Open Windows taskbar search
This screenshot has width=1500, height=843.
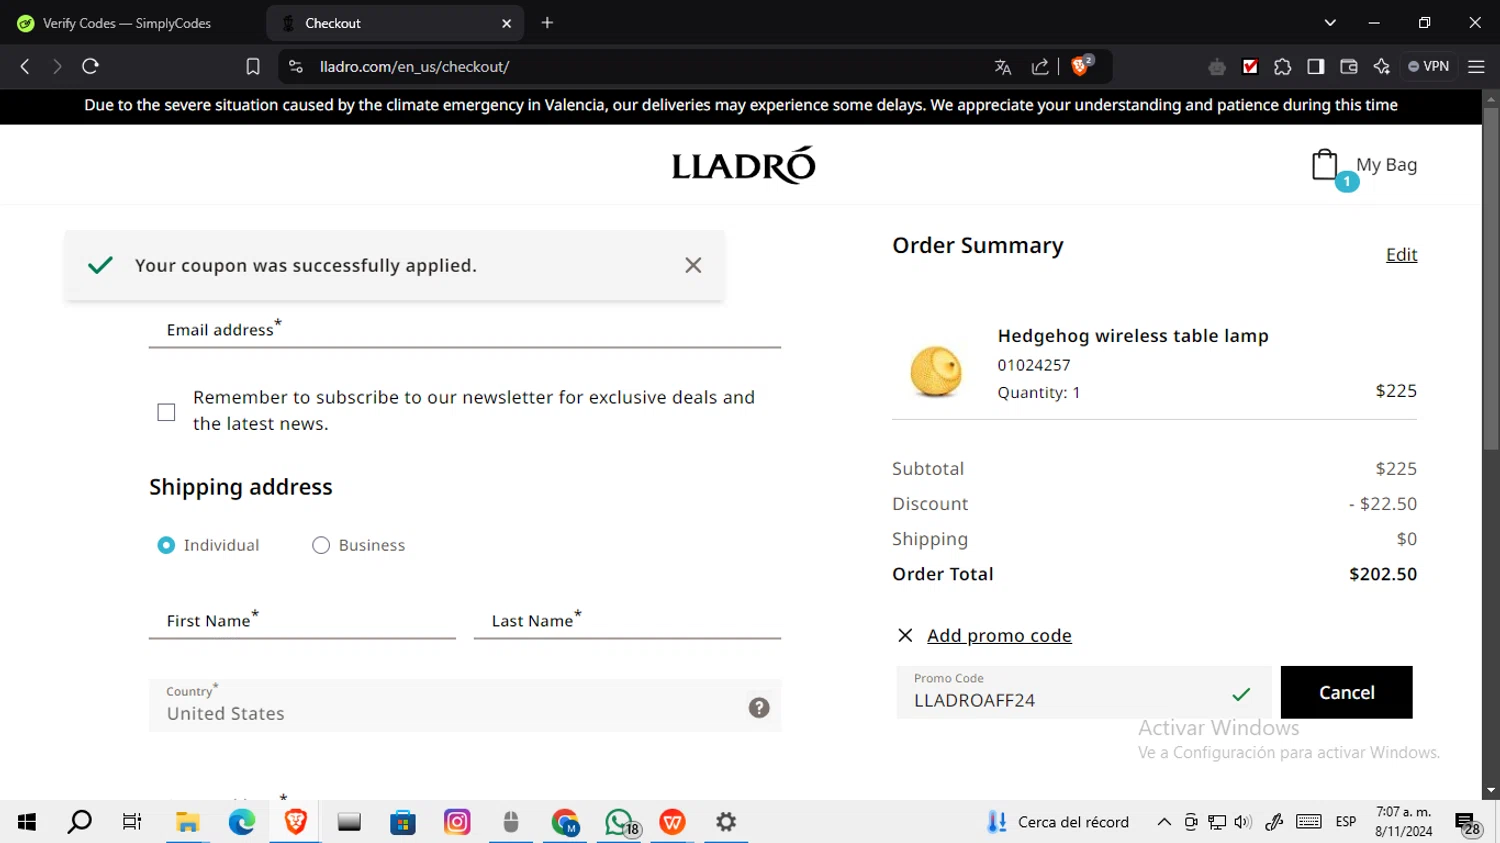[x=80, y=822]
